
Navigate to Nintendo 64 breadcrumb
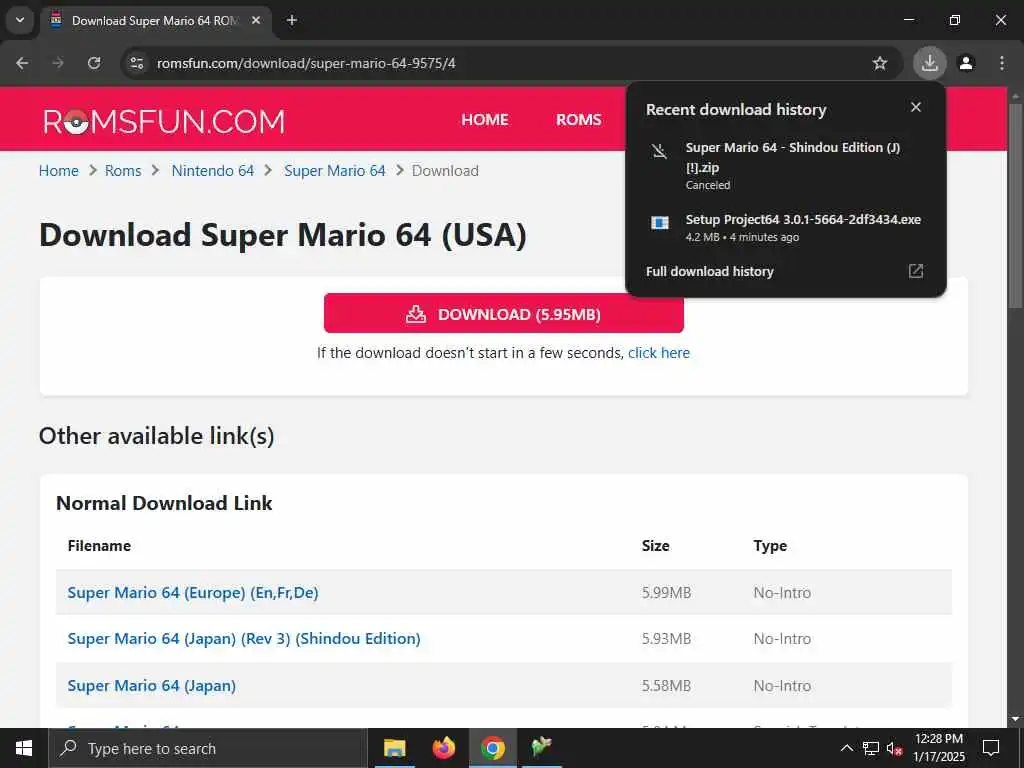[x=212, y=170]
